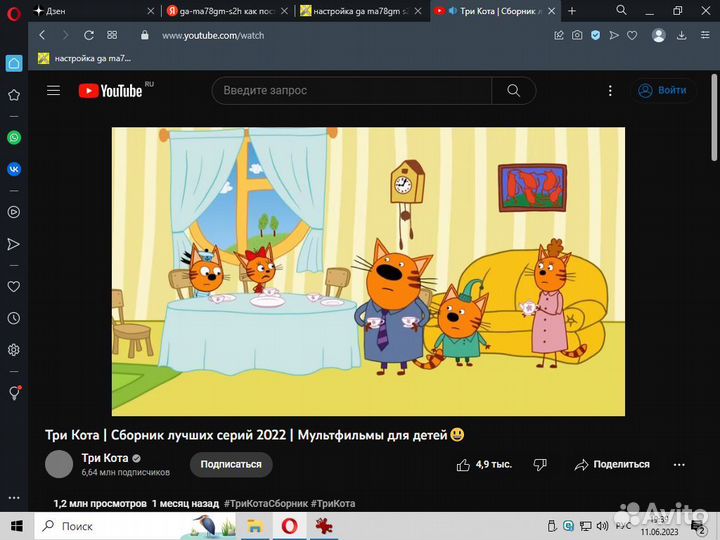
Task: Open Speed Dial grid icon
Action: coord(112,35)
